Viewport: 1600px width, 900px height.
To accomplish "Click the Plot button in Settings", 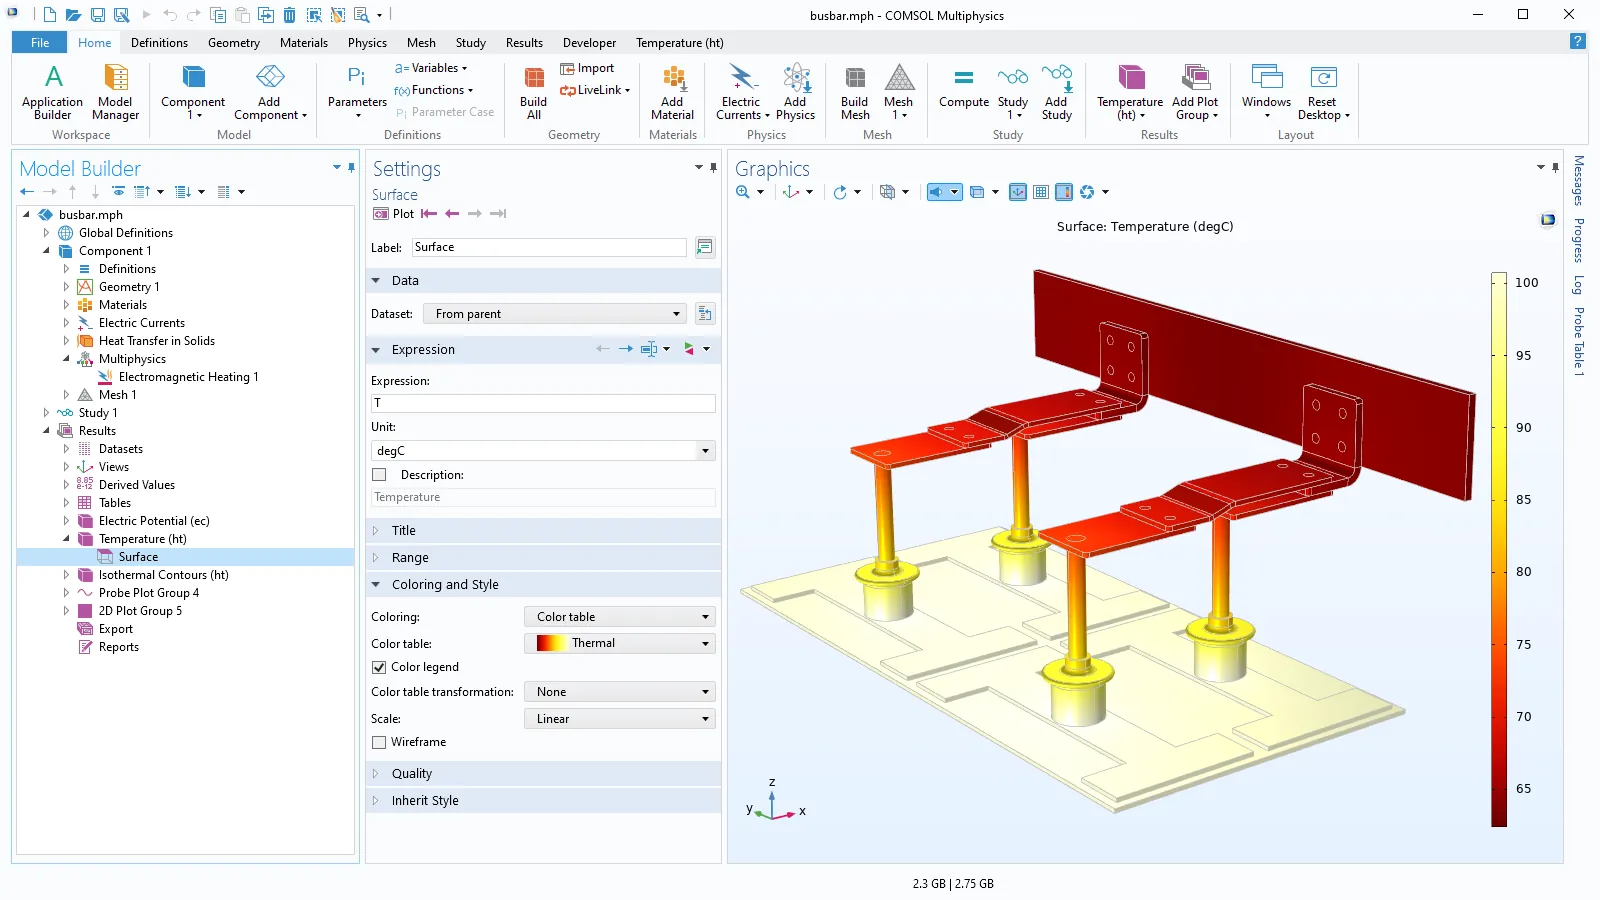I will tap(393, 214).
